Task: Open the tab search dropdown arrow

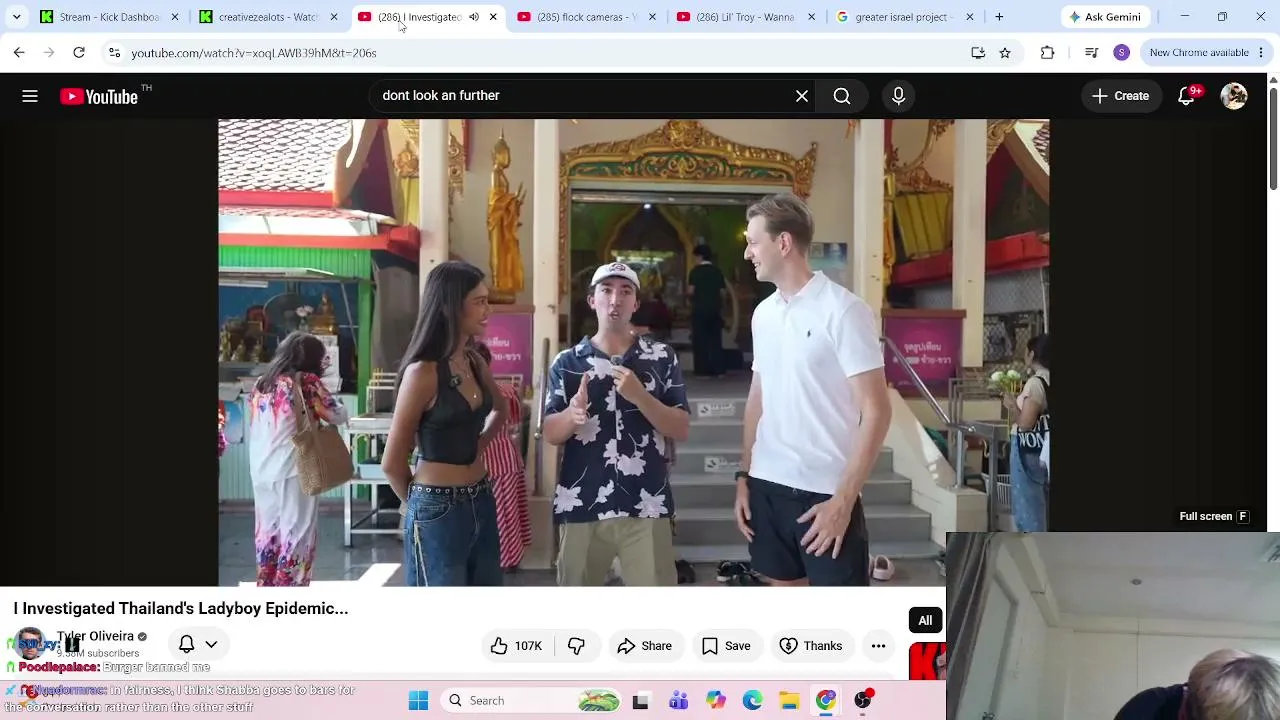Action: coord(16,17)
